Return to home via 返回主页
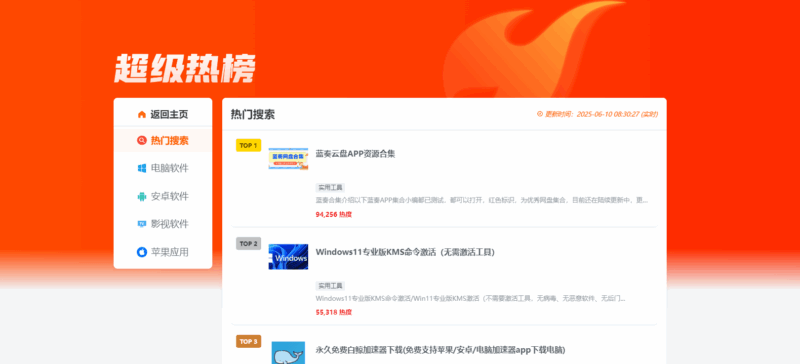Screen dimensions: 800x364 (x=163, y=114)
